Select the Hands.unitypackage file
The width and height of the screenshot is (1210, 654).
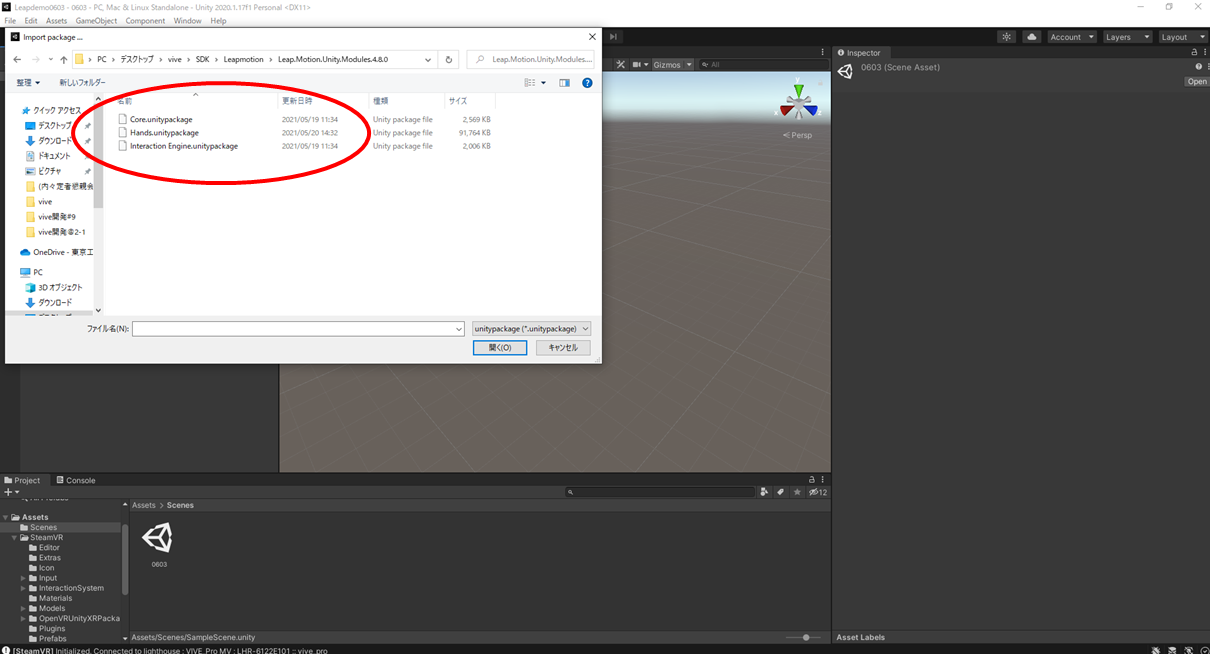pyautogui.click(x=163, y=132)
